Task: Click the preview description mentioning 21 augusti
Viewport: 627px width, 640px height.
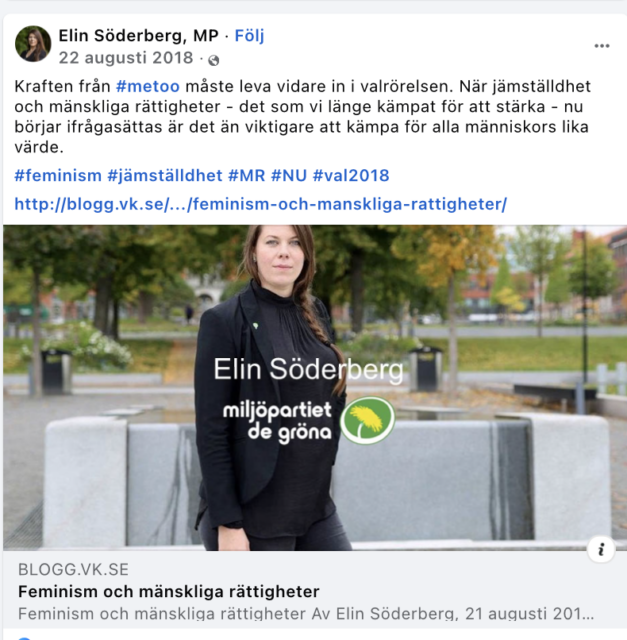Action: click(x=306, y=613)
